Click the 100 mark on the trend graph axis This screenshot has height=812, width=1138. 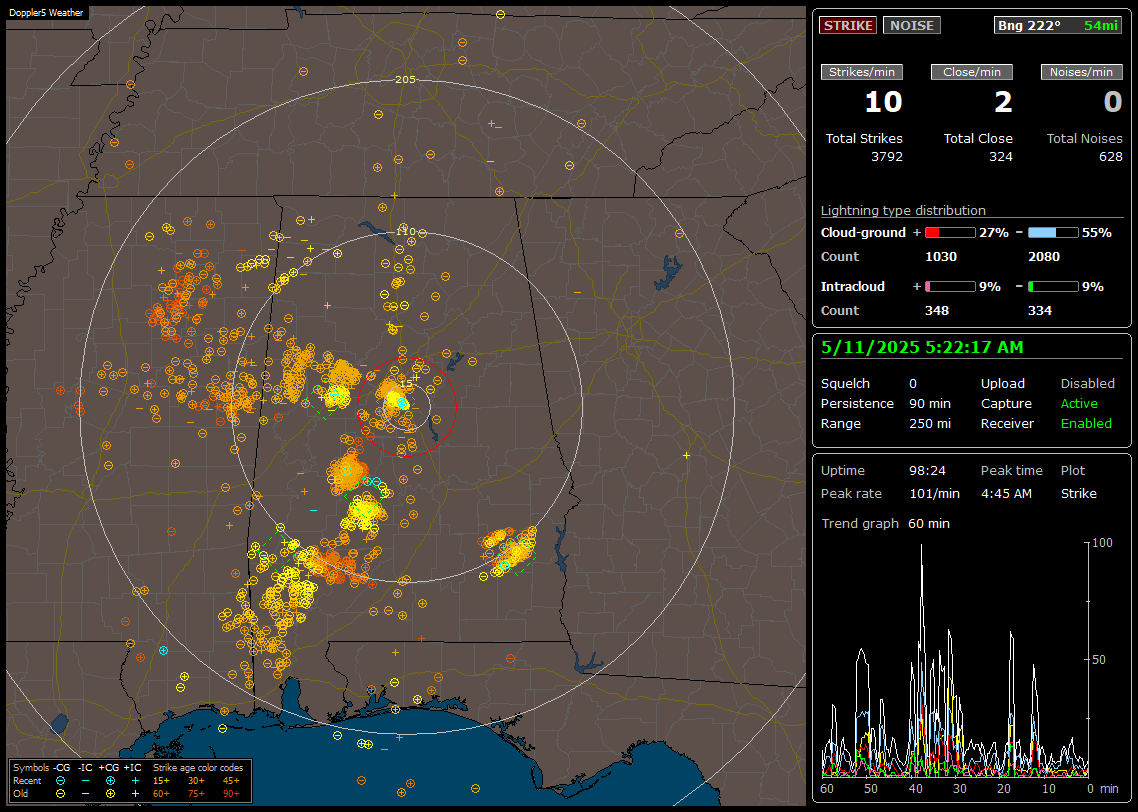(1102, 543)
